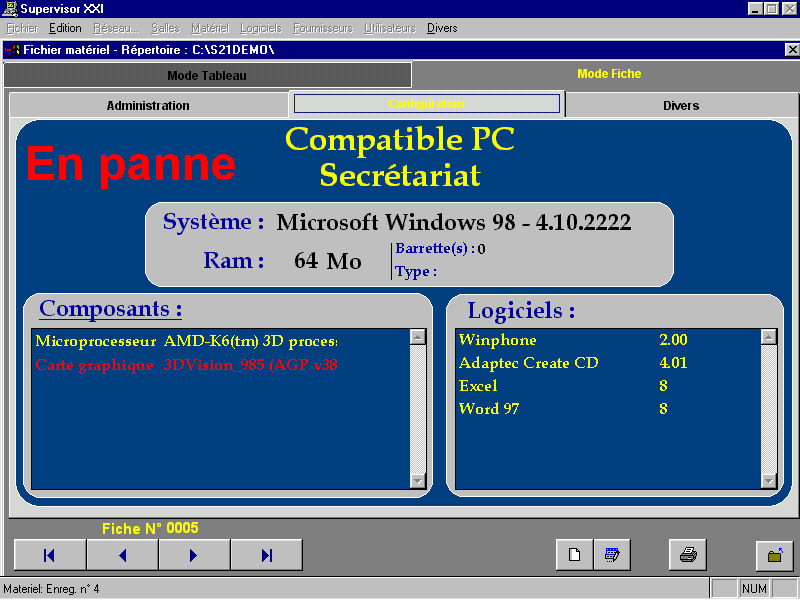Open the Salles menu

[165, 28]
